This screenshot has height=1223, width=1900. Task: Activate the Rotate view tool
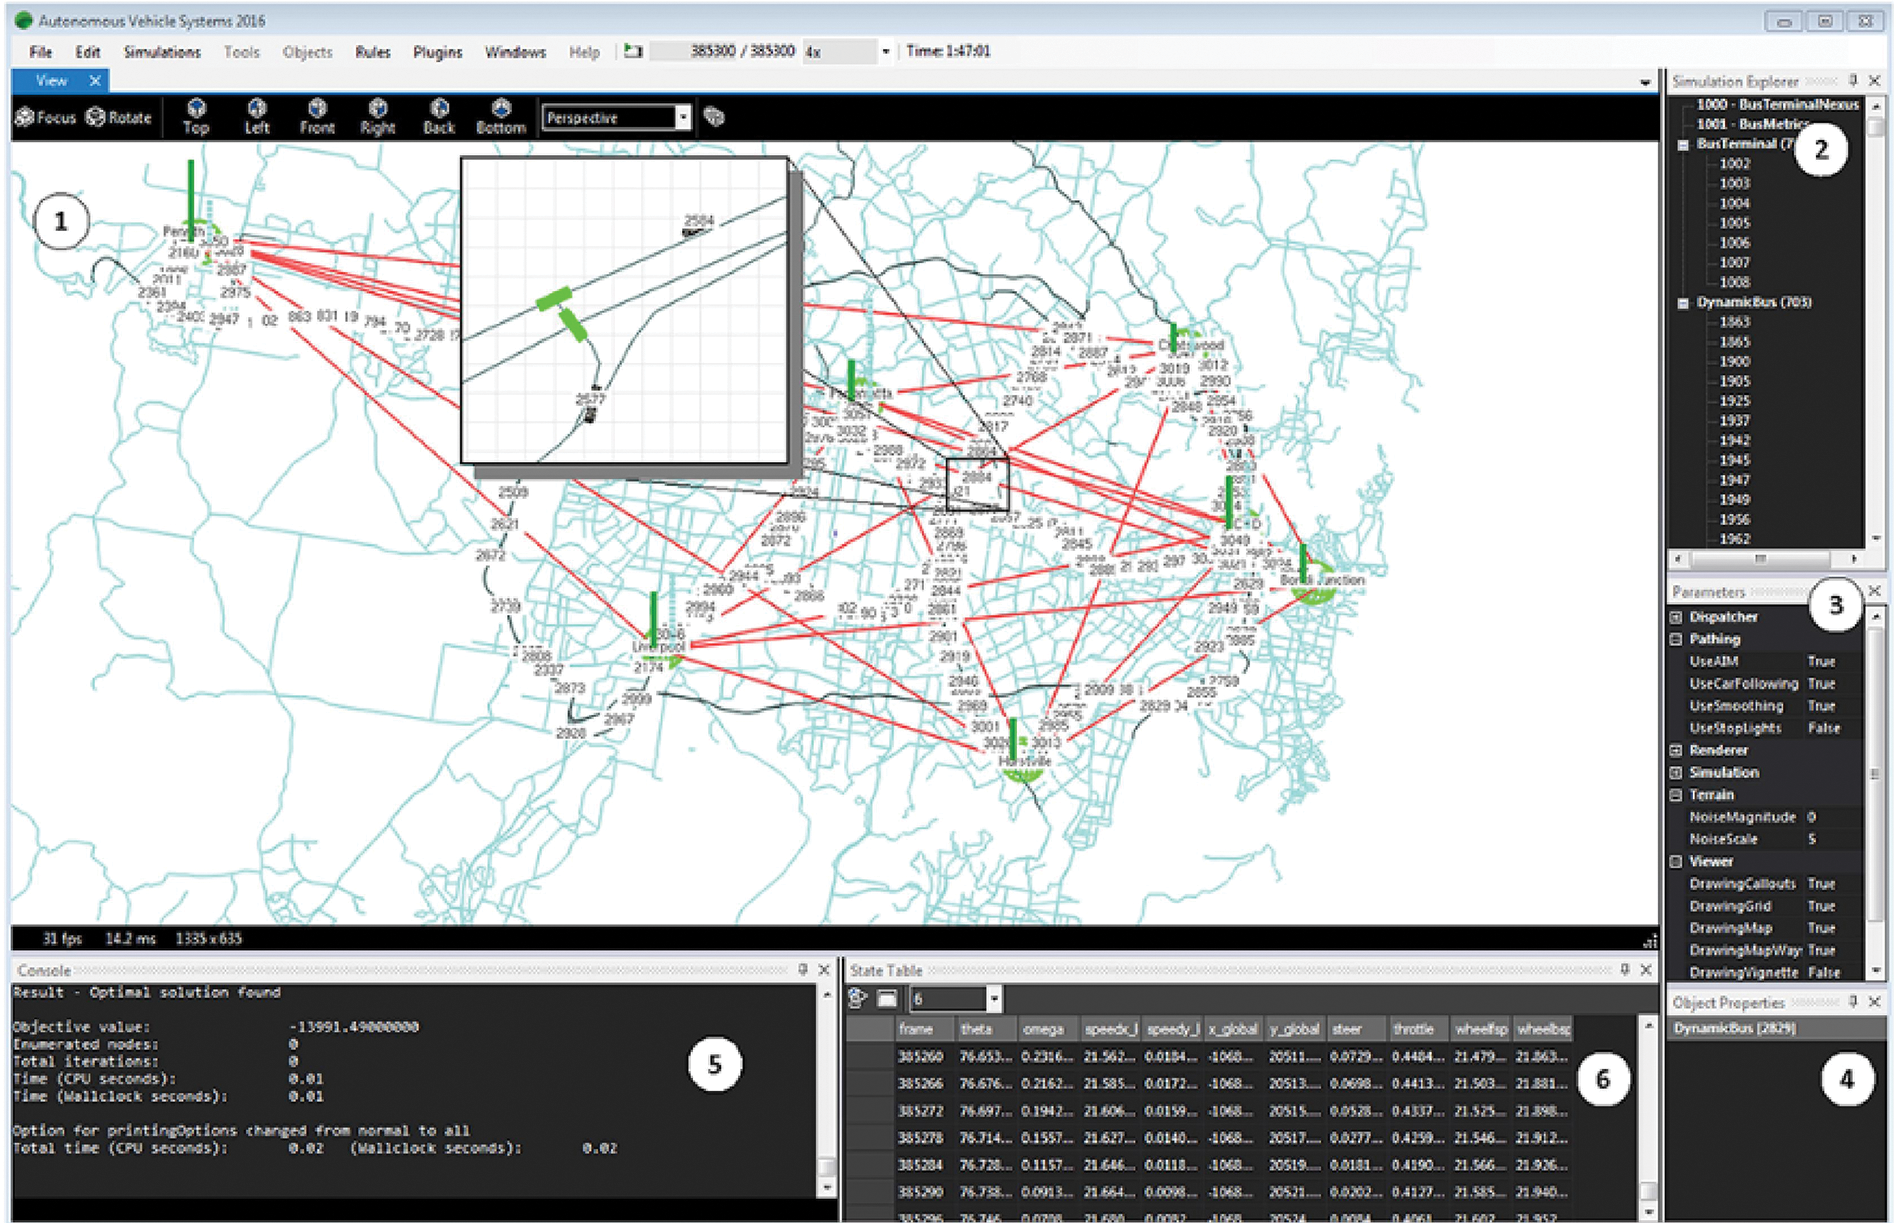coord(118,117)
